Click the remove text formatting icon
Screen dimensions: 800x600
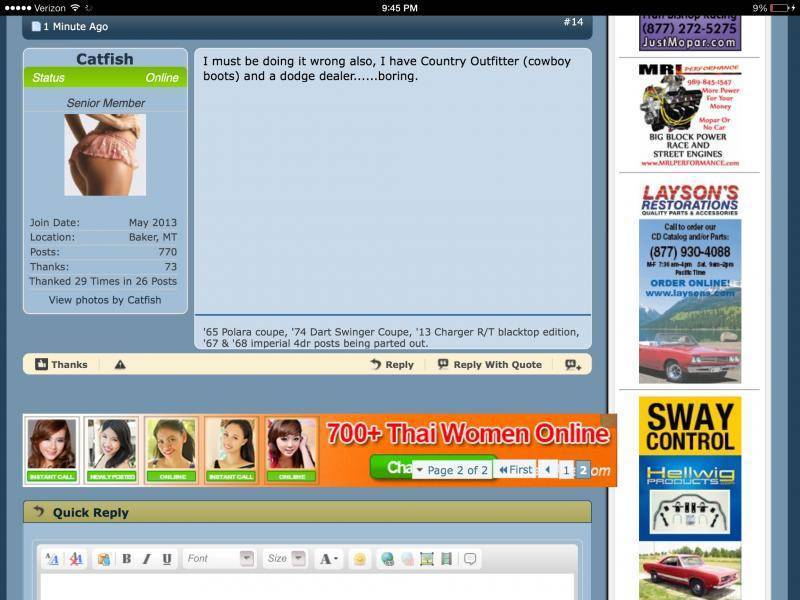tap(76, 559)
